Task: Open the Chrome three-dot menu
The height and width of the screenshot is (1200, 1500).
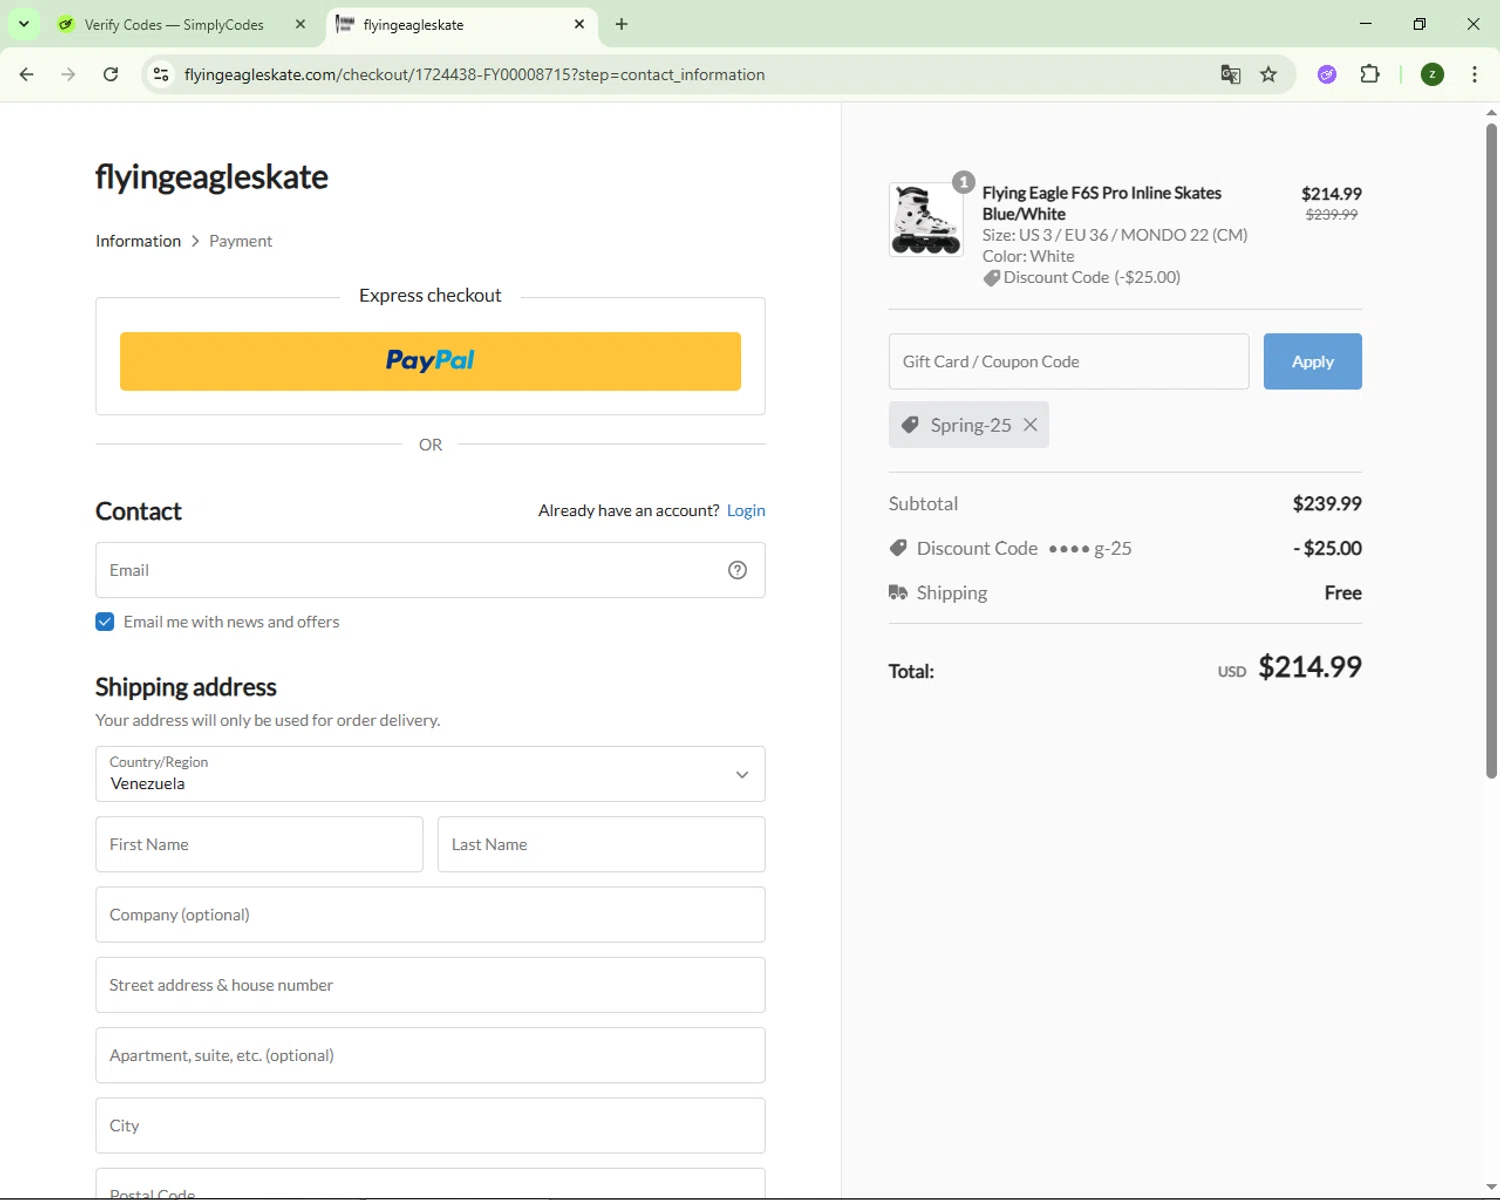Action: pos(1475,74)
